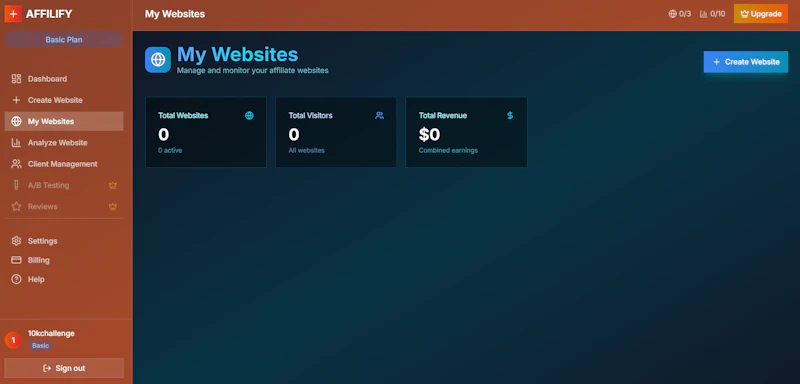Image resolution: width=800 pixels, height=384 pixels.
Task: Click the Basic badge under 10kchallenge
Action: pyautogui.click(x=40, y=346)
